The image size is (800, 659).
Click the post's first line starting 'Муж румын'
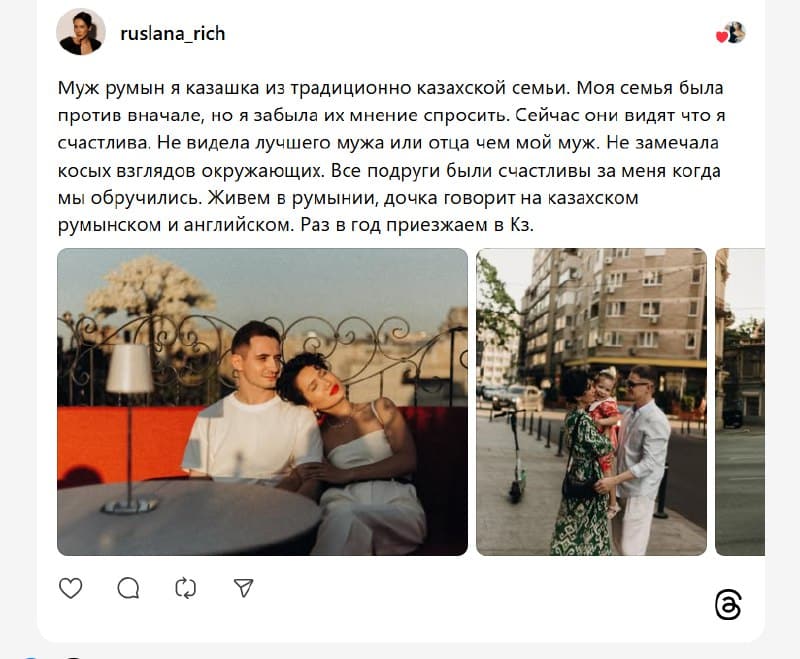[x=390, y=88]
